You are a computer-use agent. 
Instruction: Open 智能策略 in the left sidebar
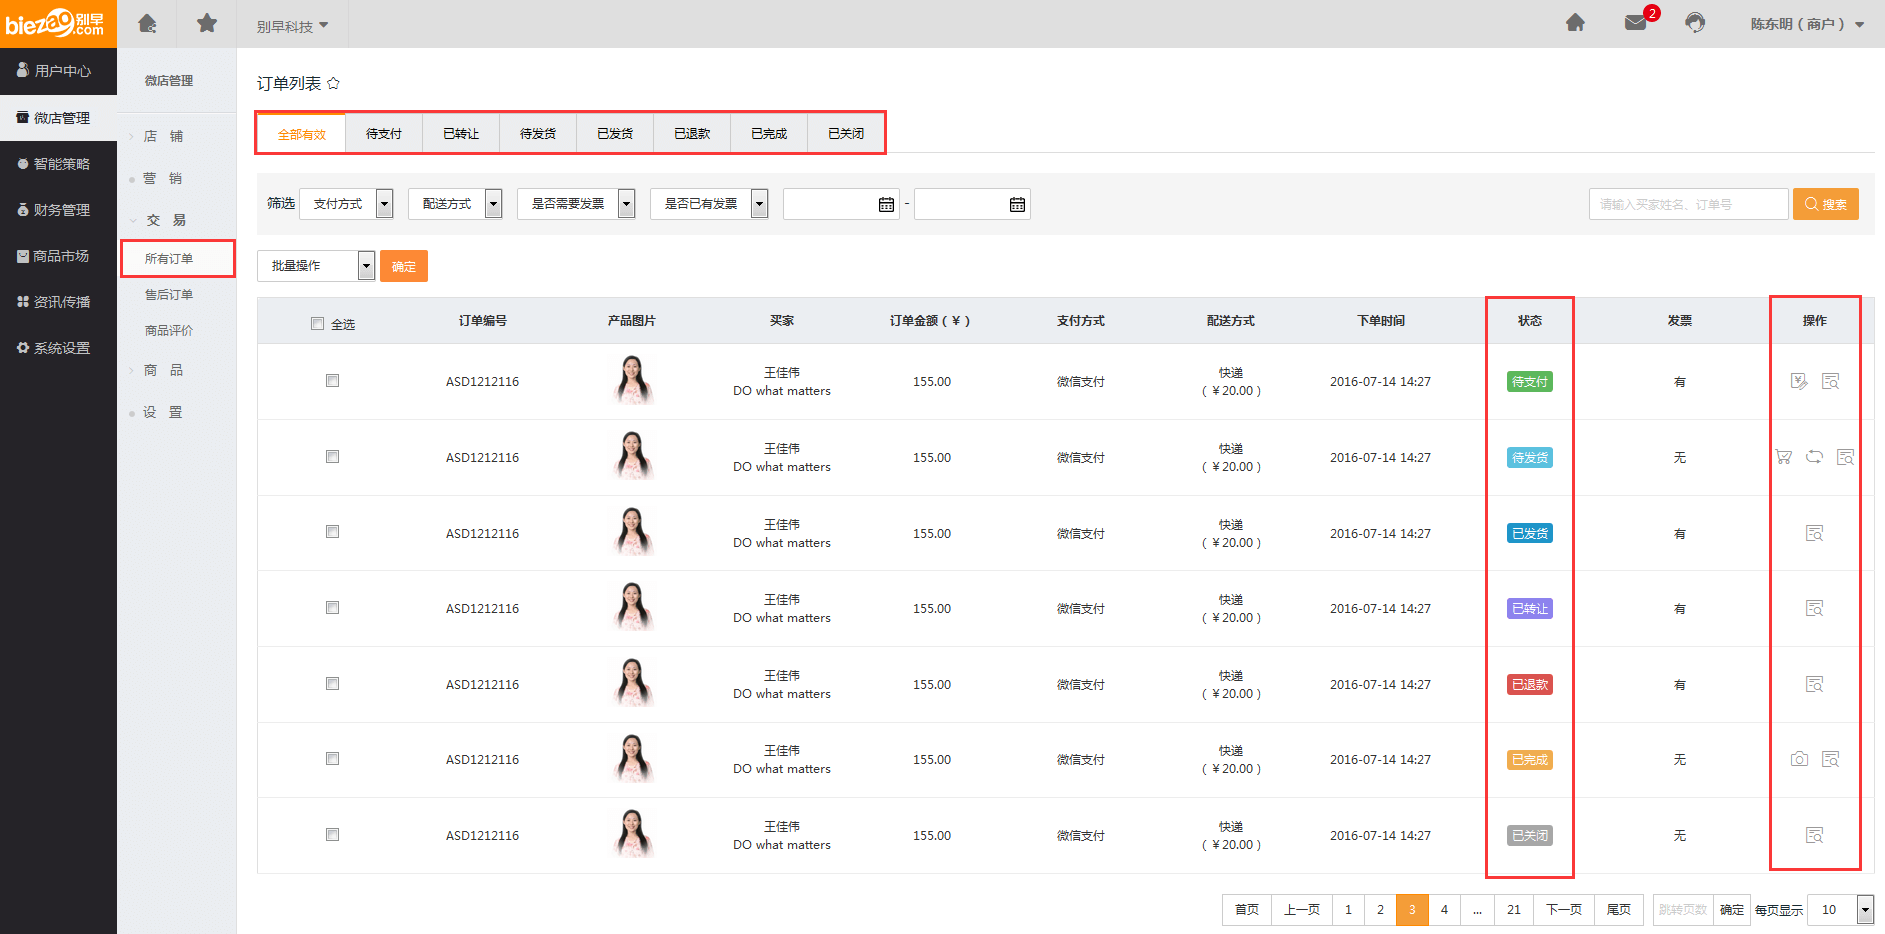pyautogui.click(x=58, y=164)
